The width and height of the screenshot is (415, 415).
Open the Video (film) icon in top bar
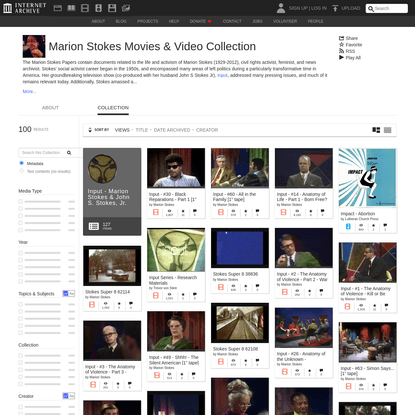coord(85,8)
